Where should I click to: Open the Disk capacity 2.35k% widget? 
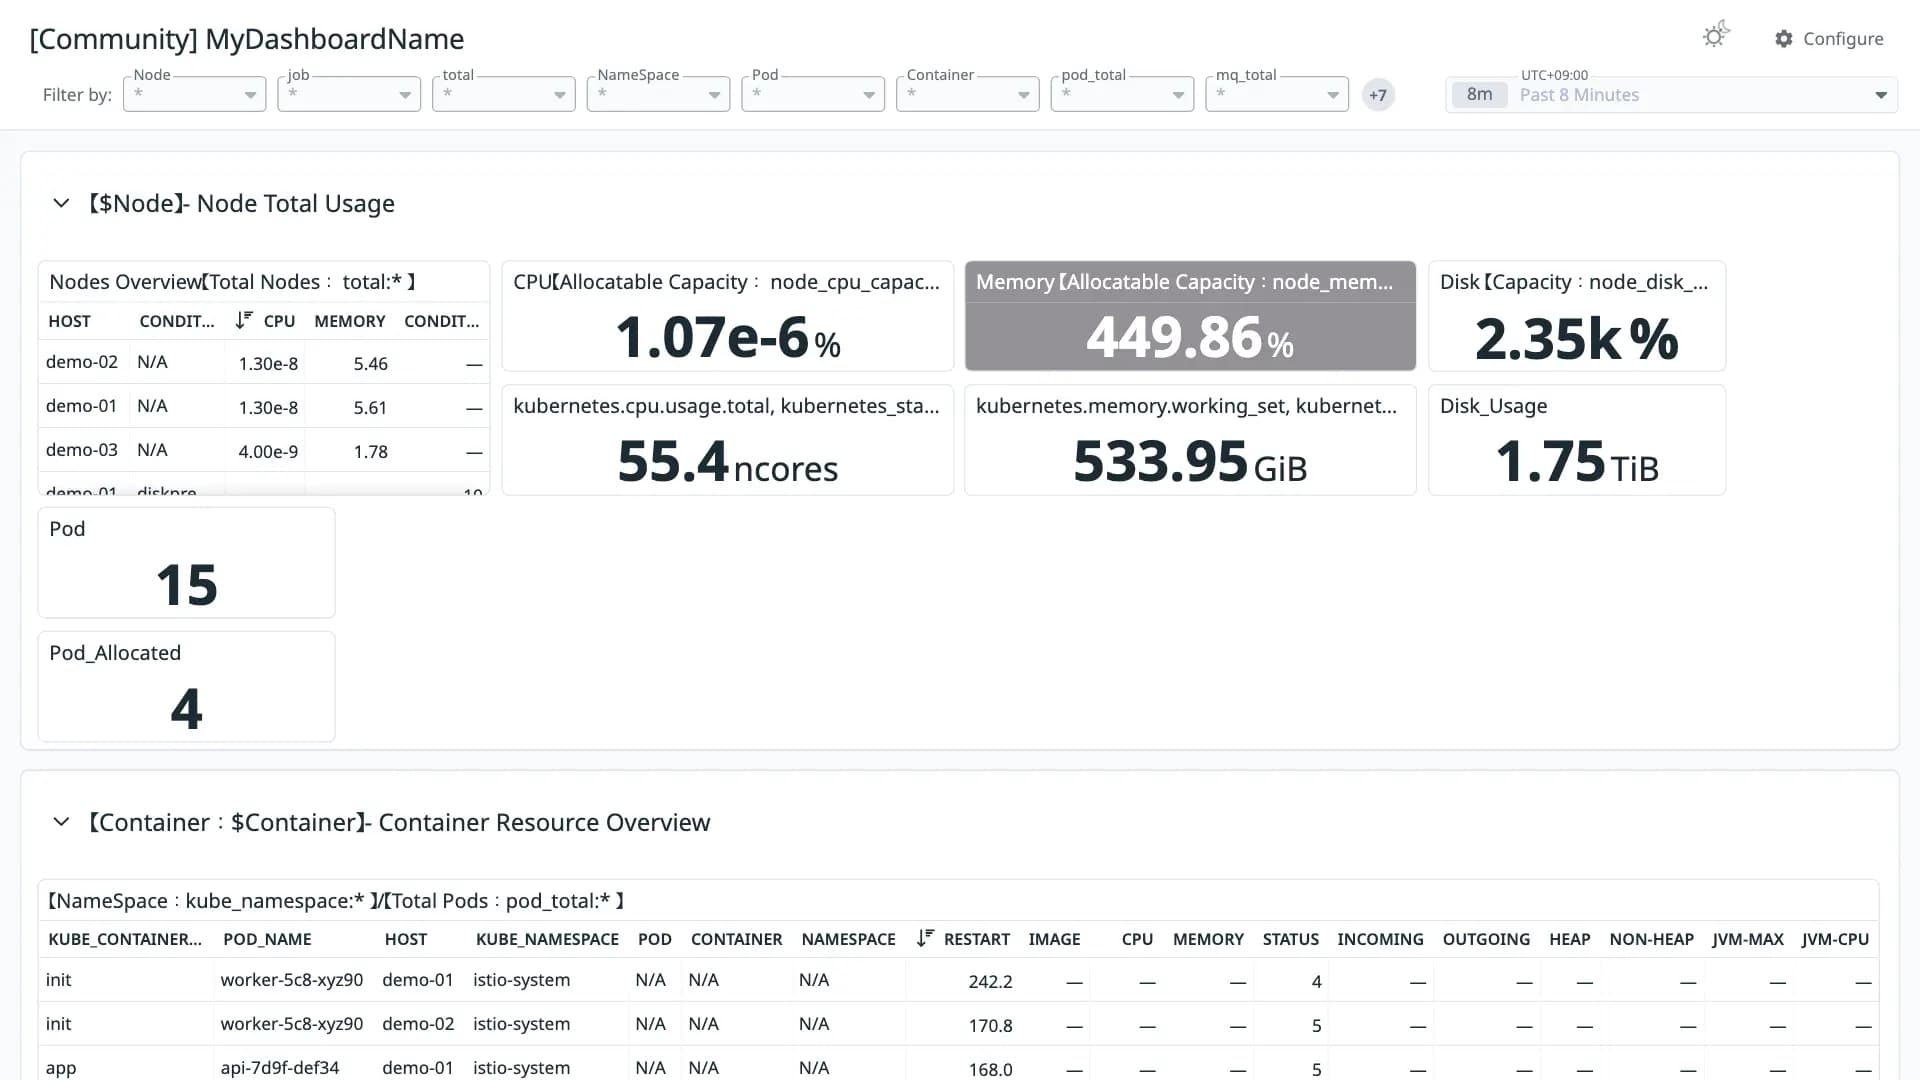[1577, 316]
